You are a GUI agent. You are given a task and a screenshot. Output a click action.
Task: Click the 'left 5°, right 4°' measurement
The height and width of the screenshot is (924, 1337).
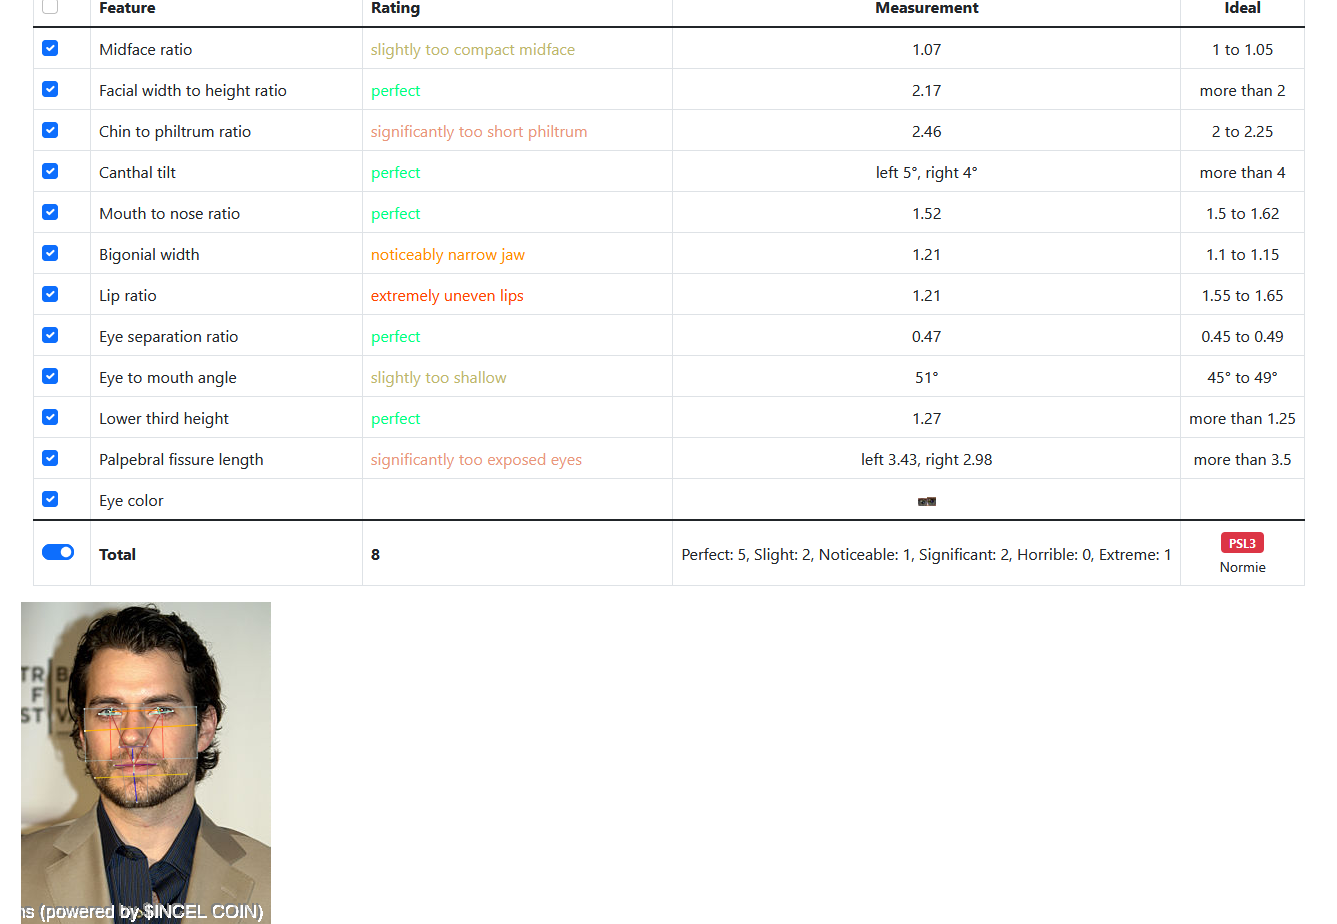pyautogui.click(x=927, y=172)
